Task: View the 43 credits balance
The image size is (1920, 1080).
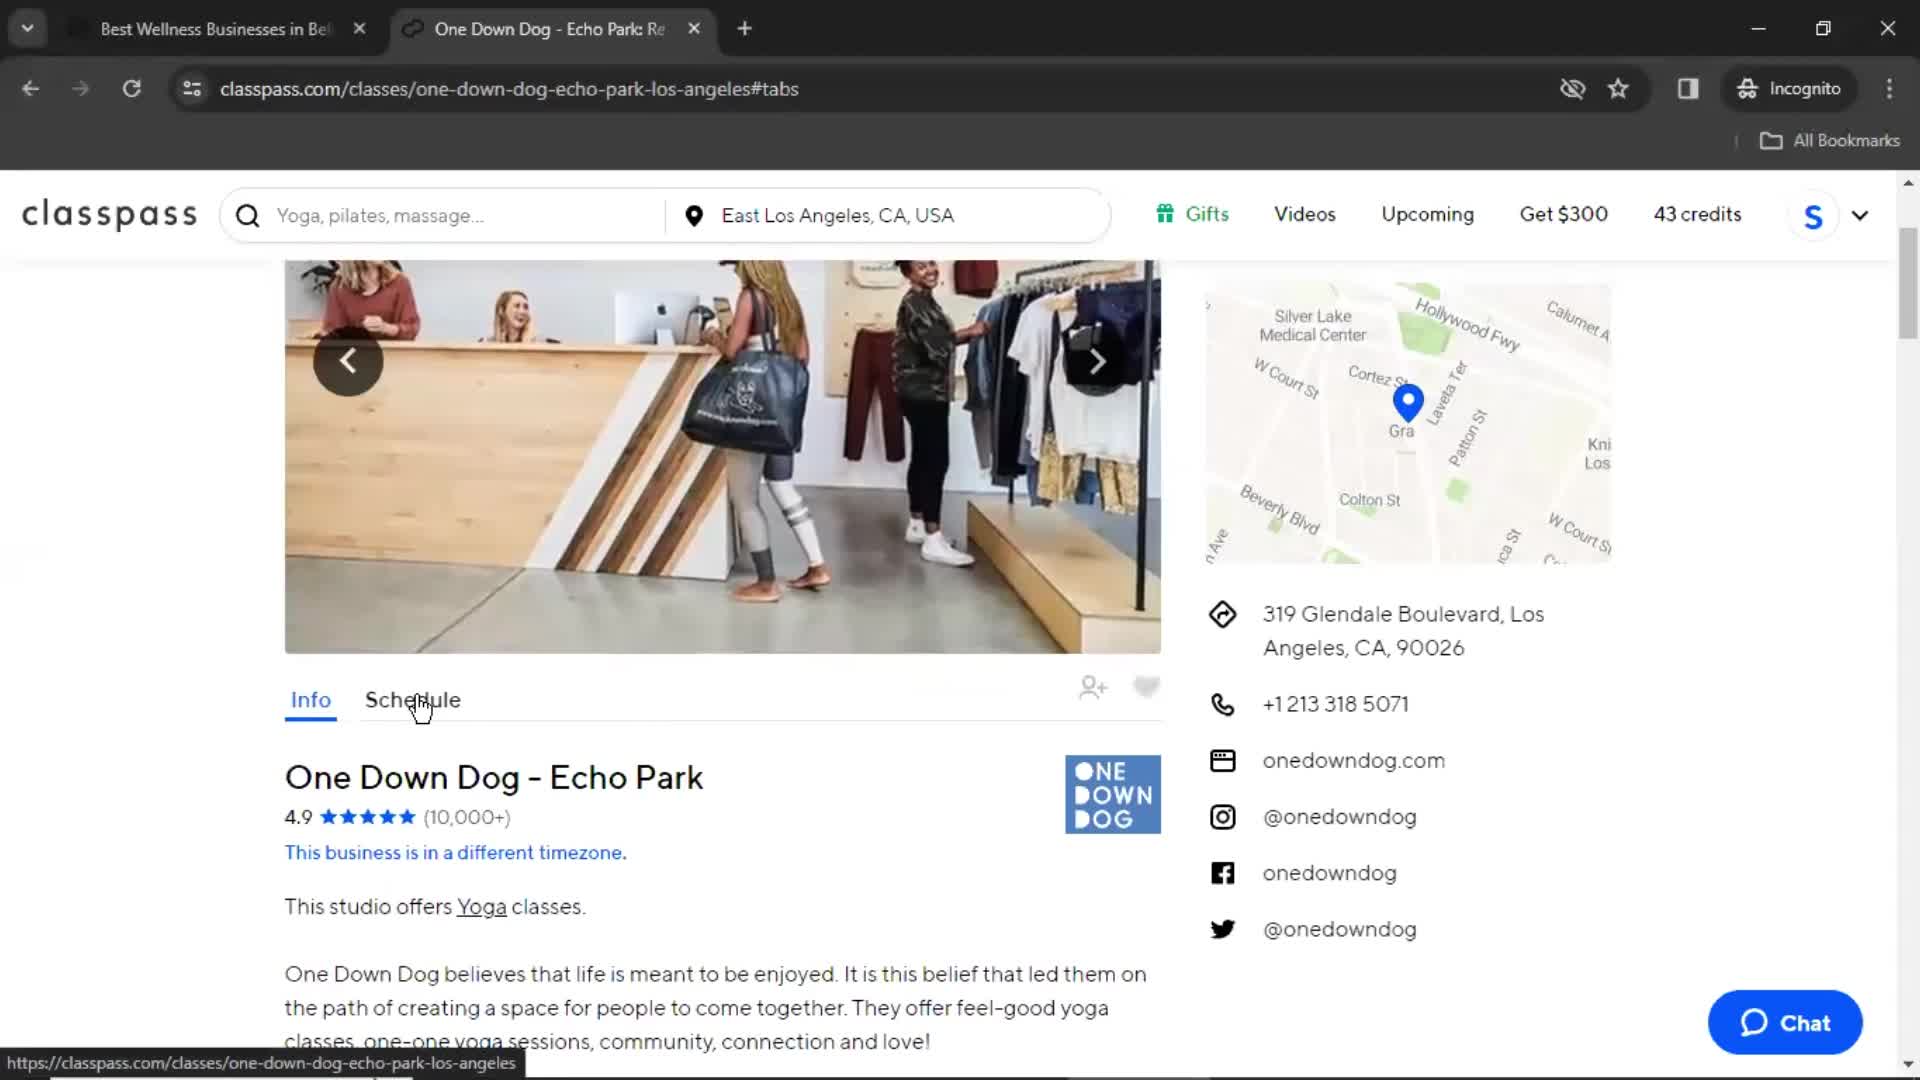Action: pos(1697,214)
